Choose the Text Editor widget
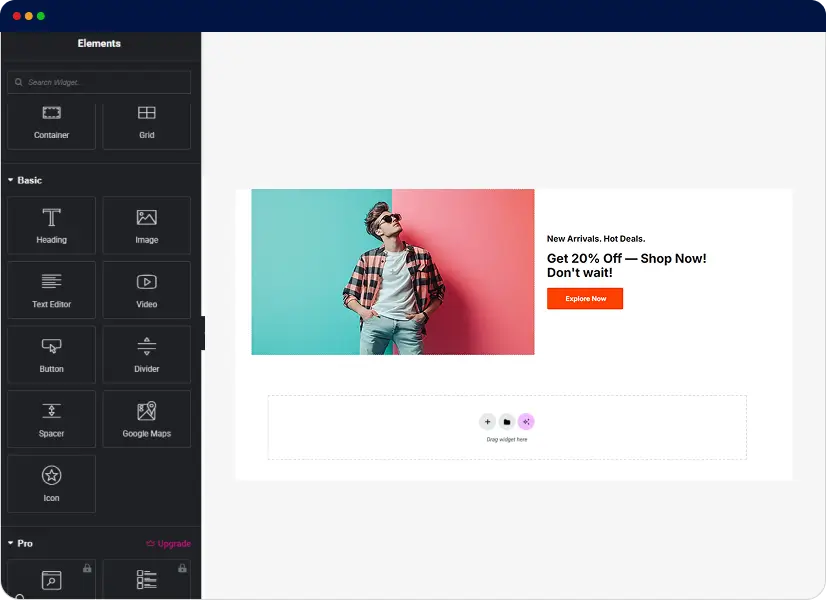 pos(51,290)
